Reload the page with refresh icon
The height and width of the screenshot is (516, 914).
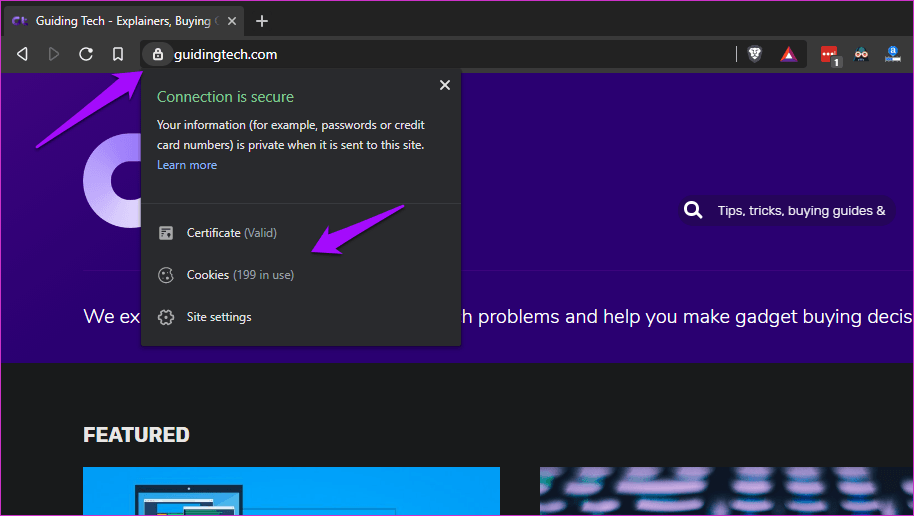(x=86, y=54)
